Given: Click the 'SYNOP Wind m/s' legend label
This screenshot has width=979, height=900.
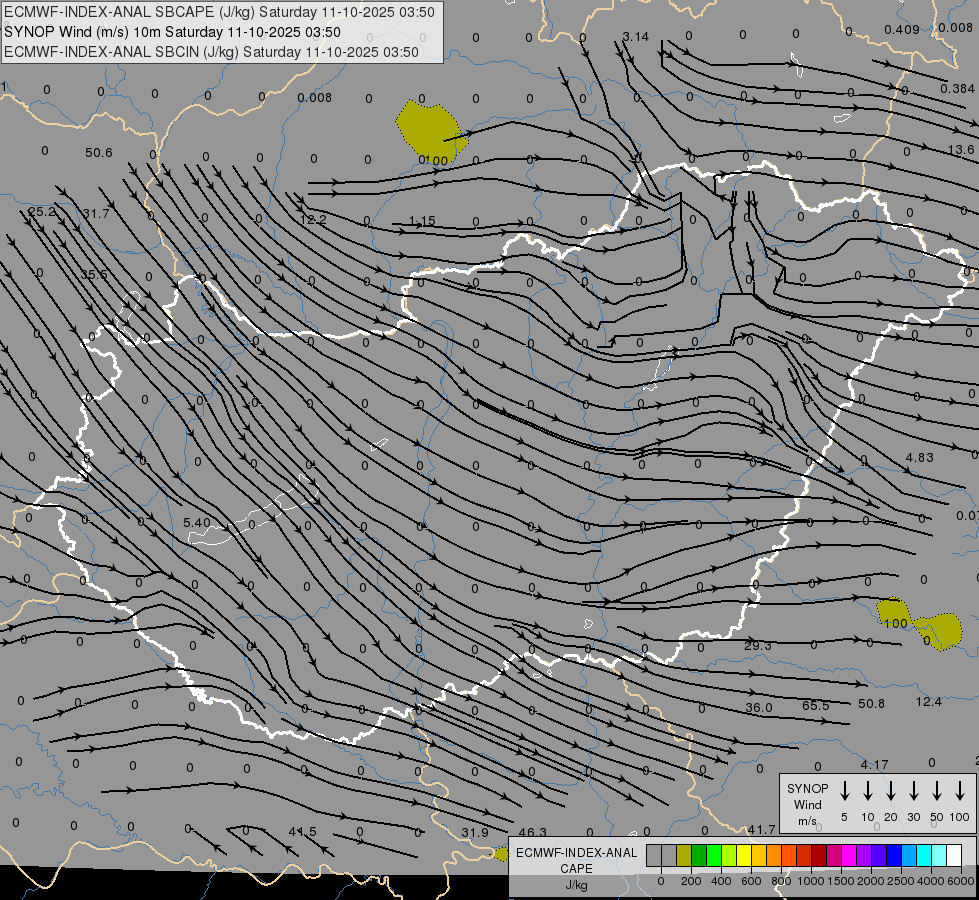Looking at the screenshot, I should click(x=807, y=804).
